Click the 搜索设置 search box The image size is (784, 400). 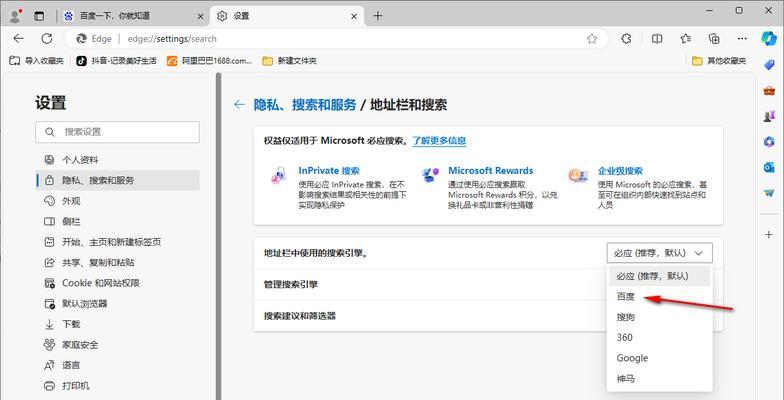point(118,132)
